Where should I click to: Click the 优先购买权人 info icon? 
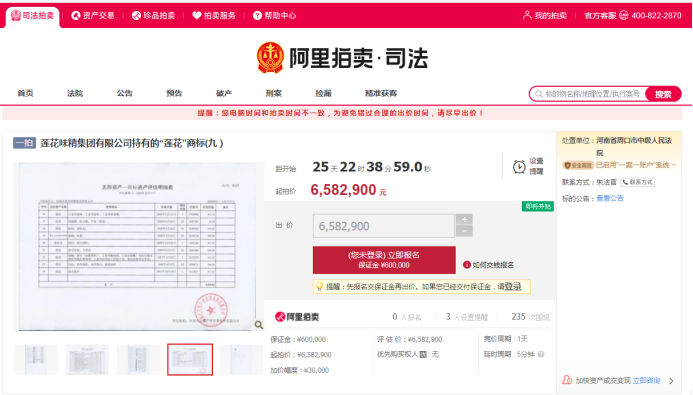(x=423, y=354)
